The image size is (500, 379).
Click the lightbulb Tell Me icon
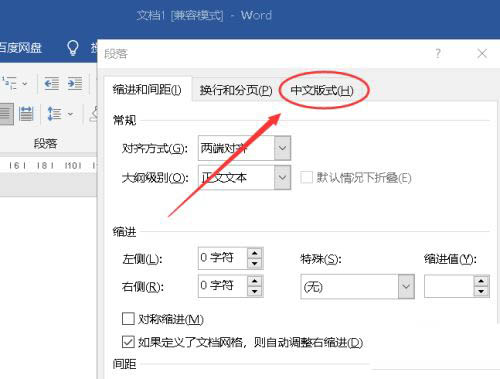point(73,48)
